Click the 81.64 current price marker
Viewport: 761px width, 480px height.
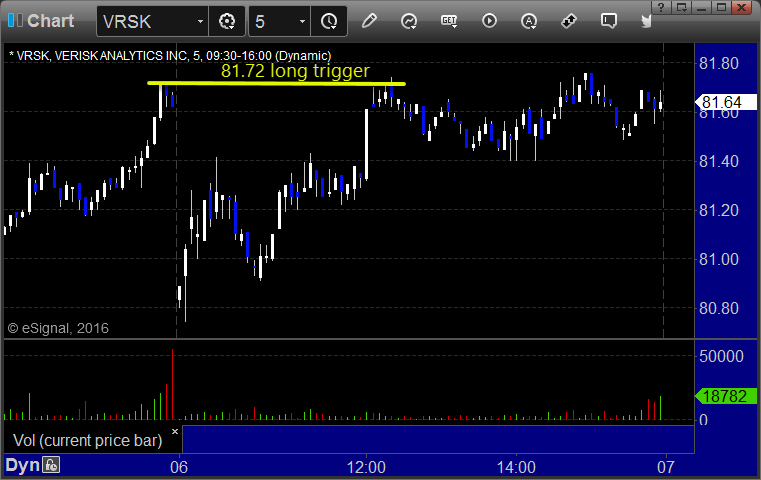click(726, 102)
